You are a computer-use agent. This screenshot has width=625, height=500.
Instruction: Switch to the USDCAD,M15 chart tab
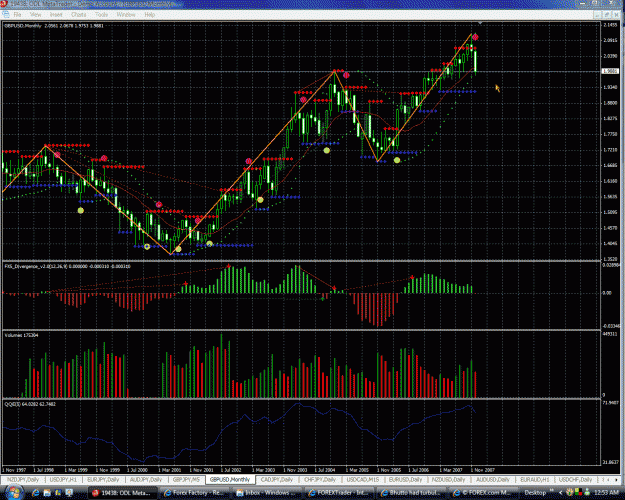click(x=363, y=479)
